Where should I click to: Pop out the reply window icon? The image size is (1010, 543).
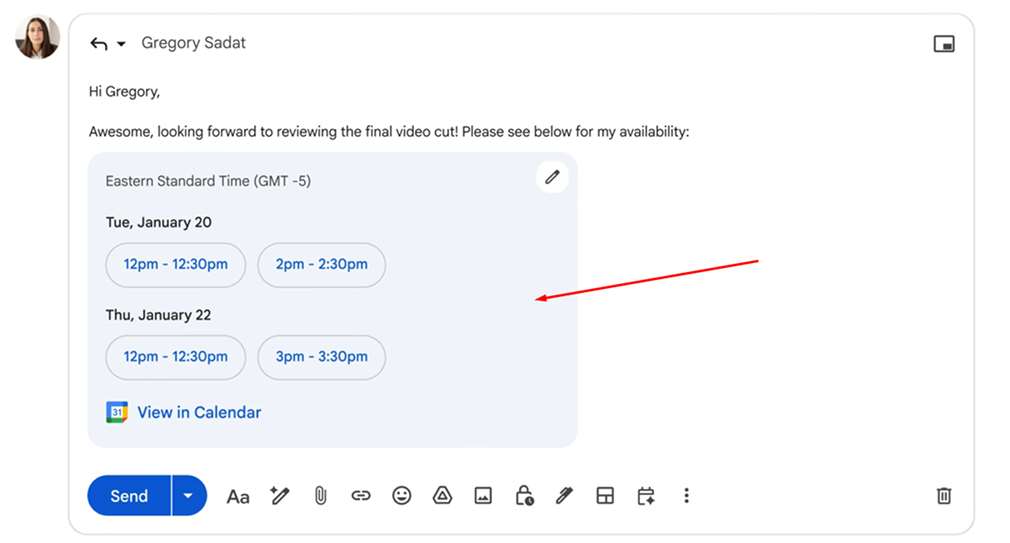(943, 44)
